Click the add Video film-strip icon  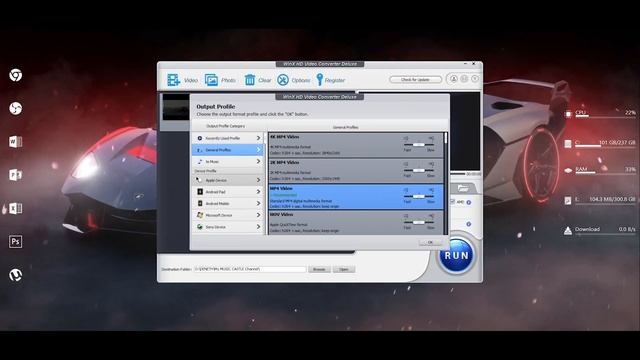click(x=173, y=80)
